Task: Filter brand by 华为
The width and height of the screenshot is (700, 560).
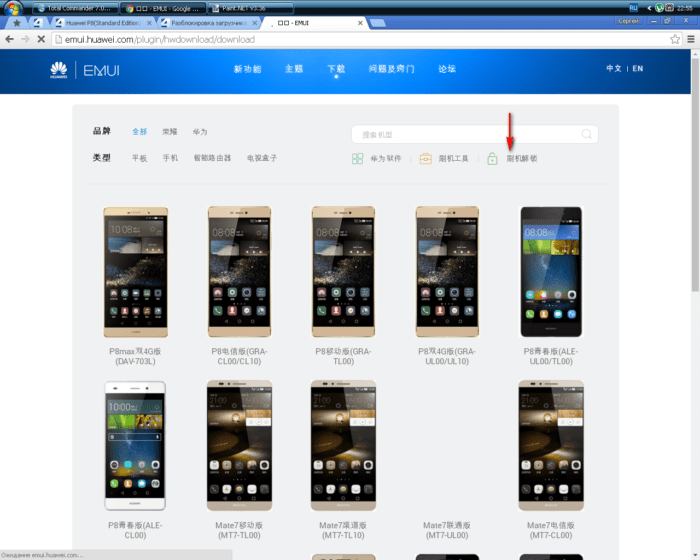Action: (200, 132)
